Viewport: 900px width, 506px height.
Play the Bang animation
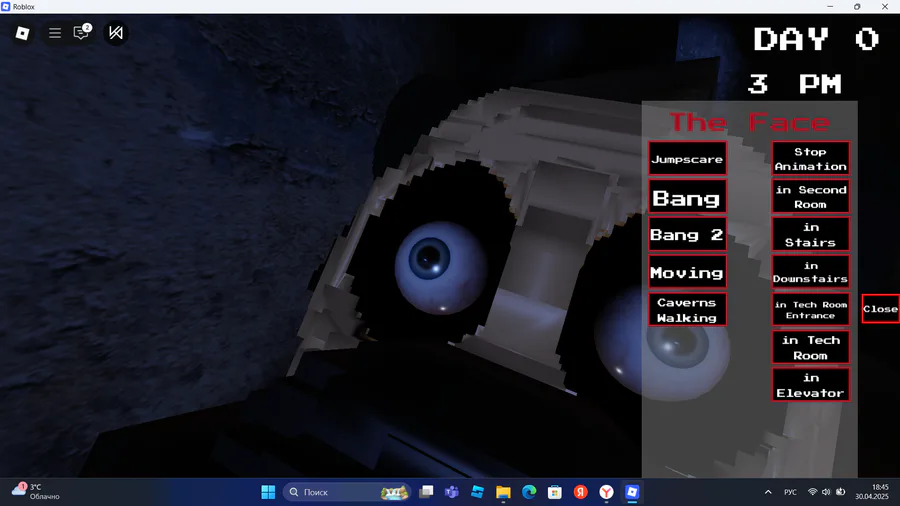pos(687,197)
